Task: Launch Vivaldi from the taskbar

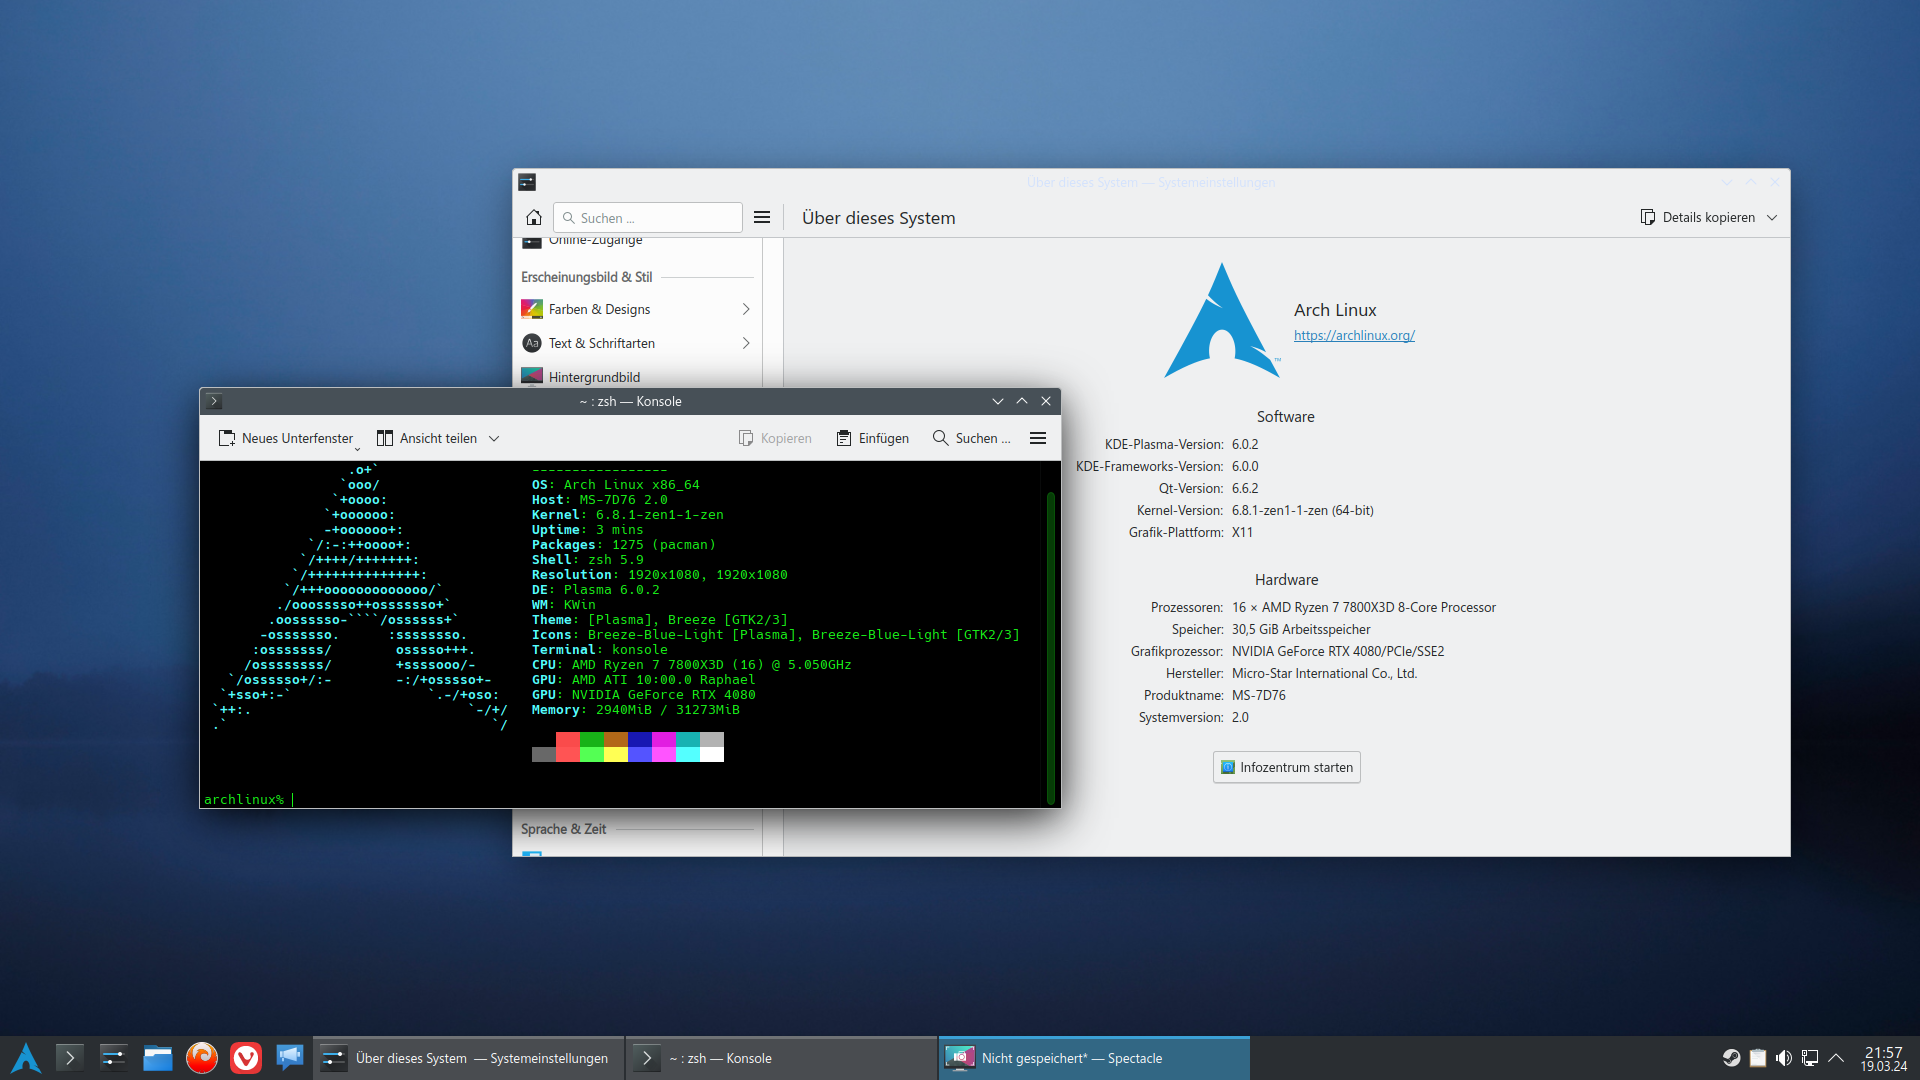Action: pyautogui.click(x=245, y=1057)
